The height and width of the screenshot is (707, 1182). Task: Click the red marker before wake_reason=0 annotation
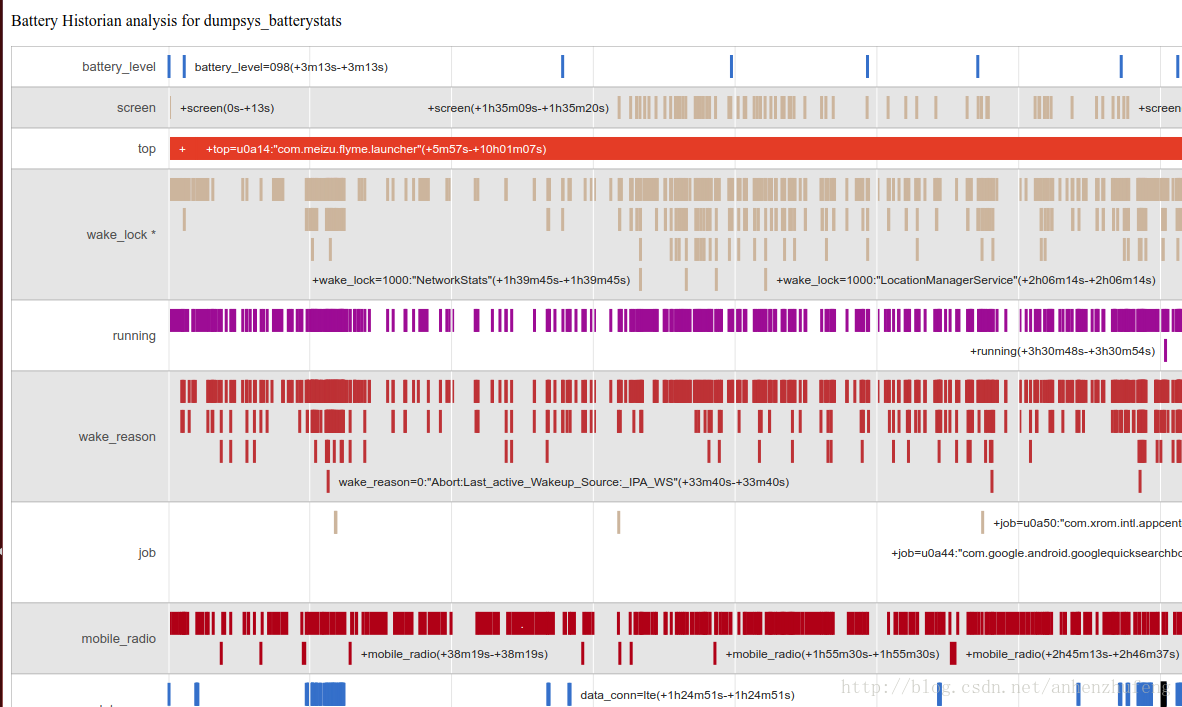[328, 482]
